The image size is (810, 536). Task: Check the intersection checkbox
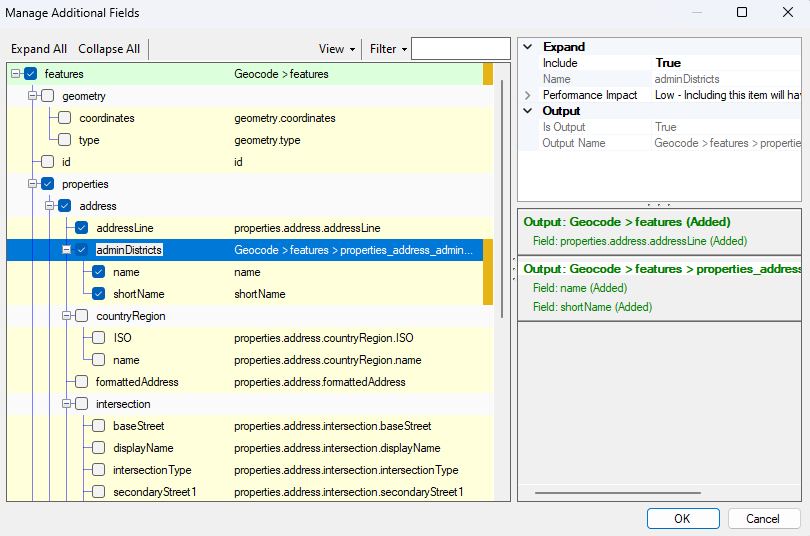click(82, 404)
